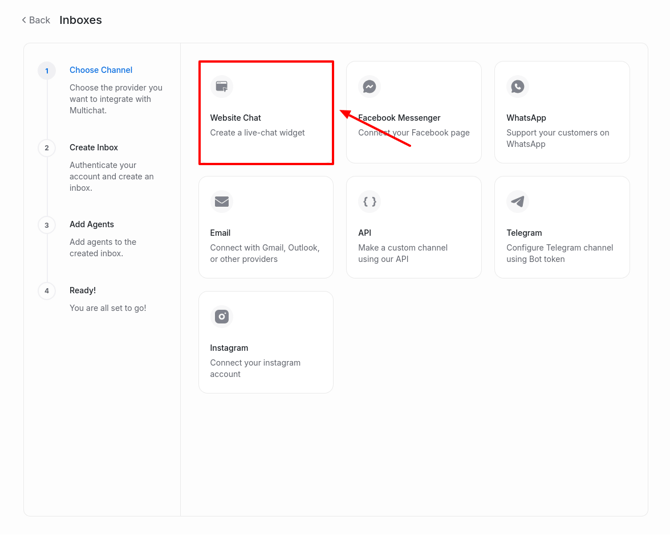This screenshot has height=537, width=670.
Task: Click step number 4 circle
Action: (47, 291)
